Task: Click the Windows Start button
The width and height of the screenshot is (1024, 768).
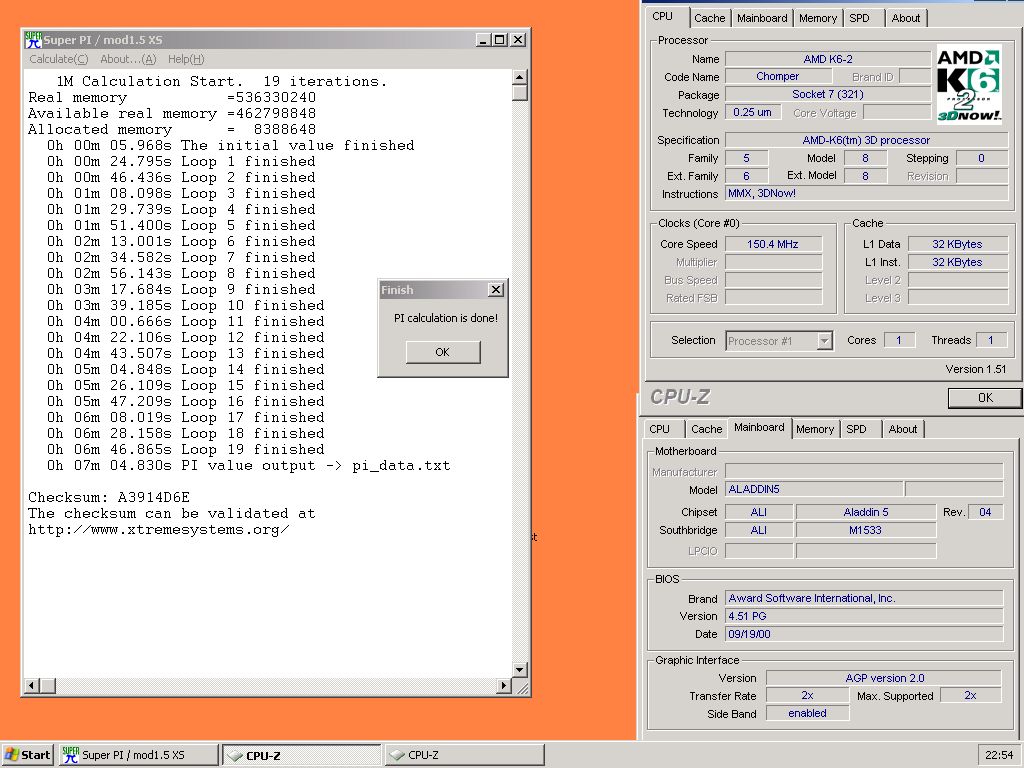Action: point(27,755)
